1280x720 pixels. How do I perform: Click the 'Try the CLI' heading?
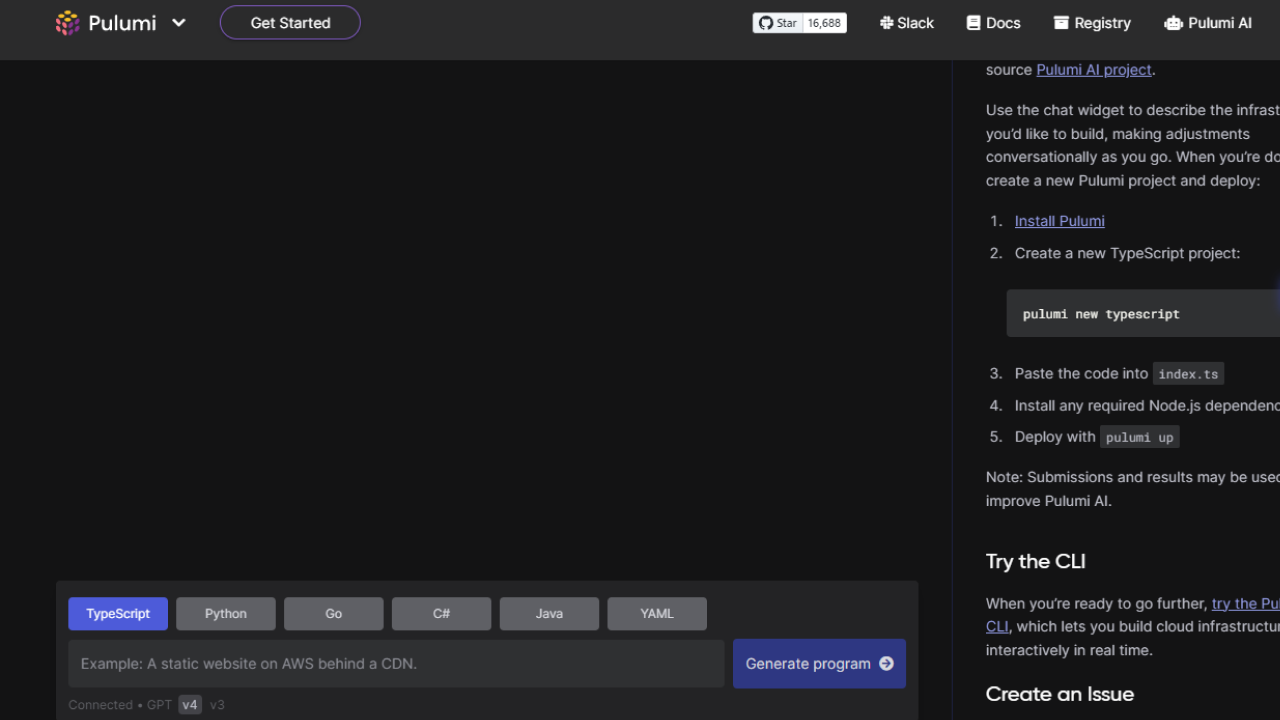(x=1035, y=562)
